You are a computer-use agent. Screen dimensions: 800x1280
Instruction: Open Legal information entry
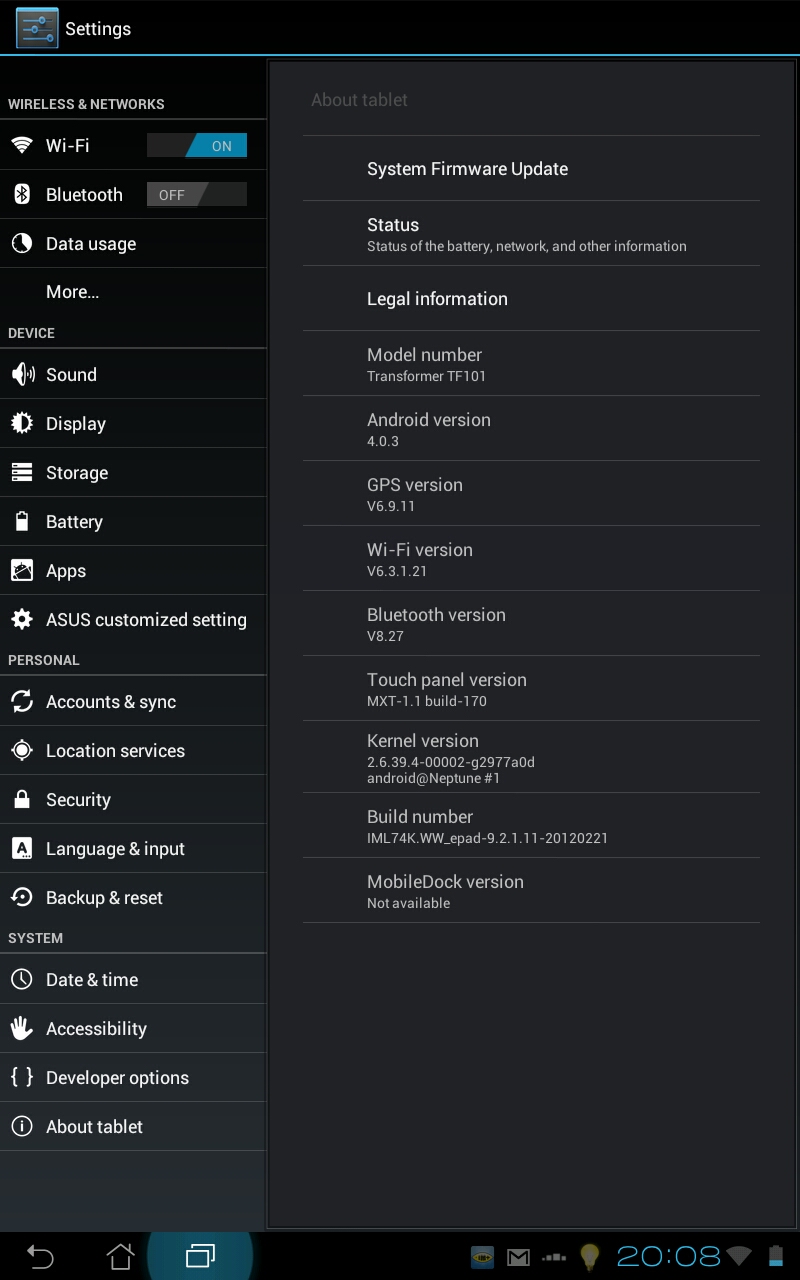pos(531,298)
